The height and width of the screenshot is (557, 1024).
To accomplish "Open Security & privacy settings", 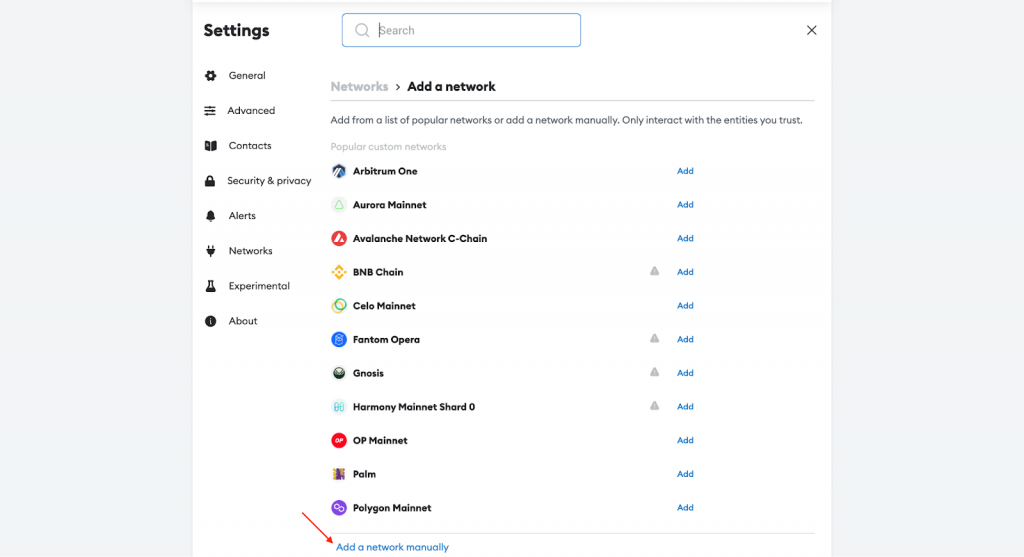I will (269, 181).
